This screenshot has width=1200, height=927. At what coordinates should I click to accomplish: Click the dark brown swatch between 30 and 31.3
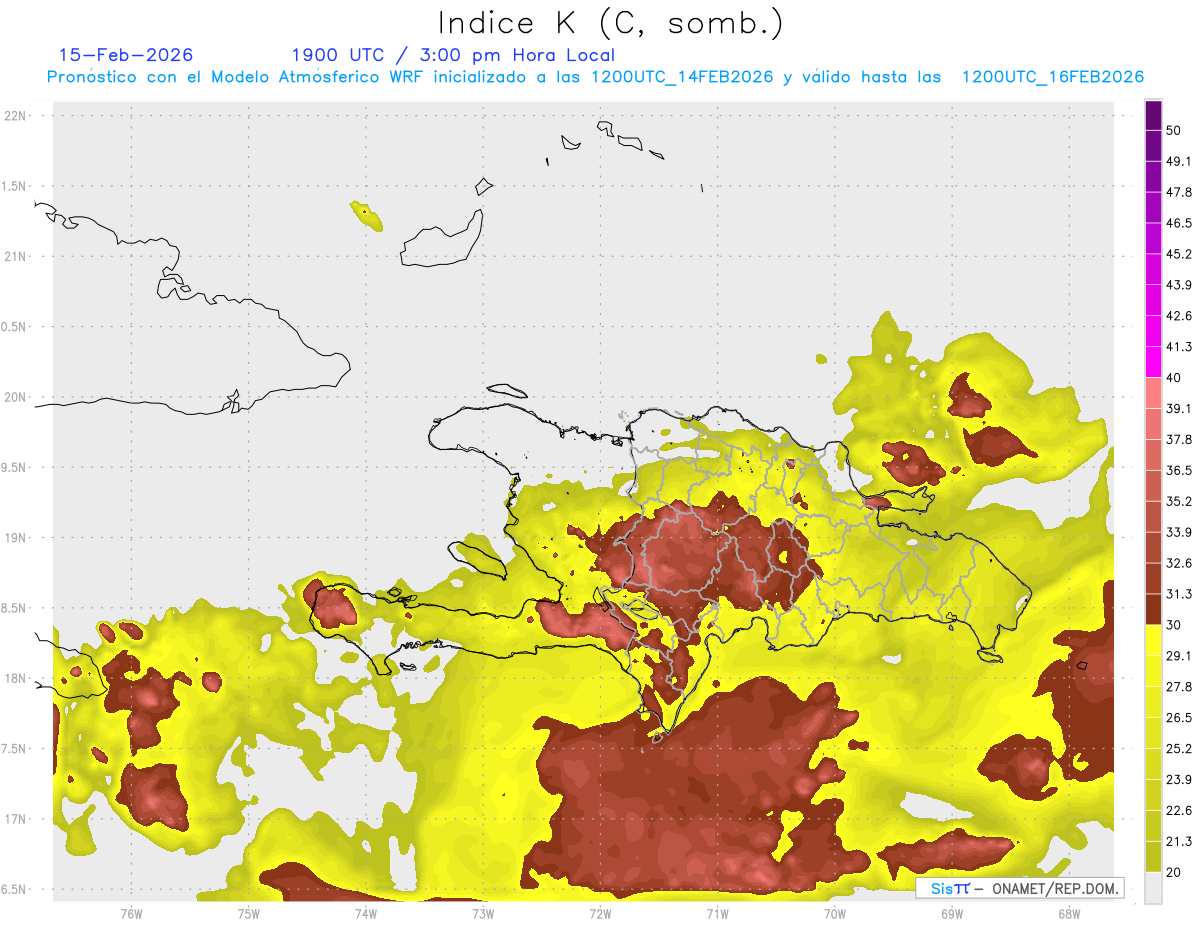(1153, 609)
